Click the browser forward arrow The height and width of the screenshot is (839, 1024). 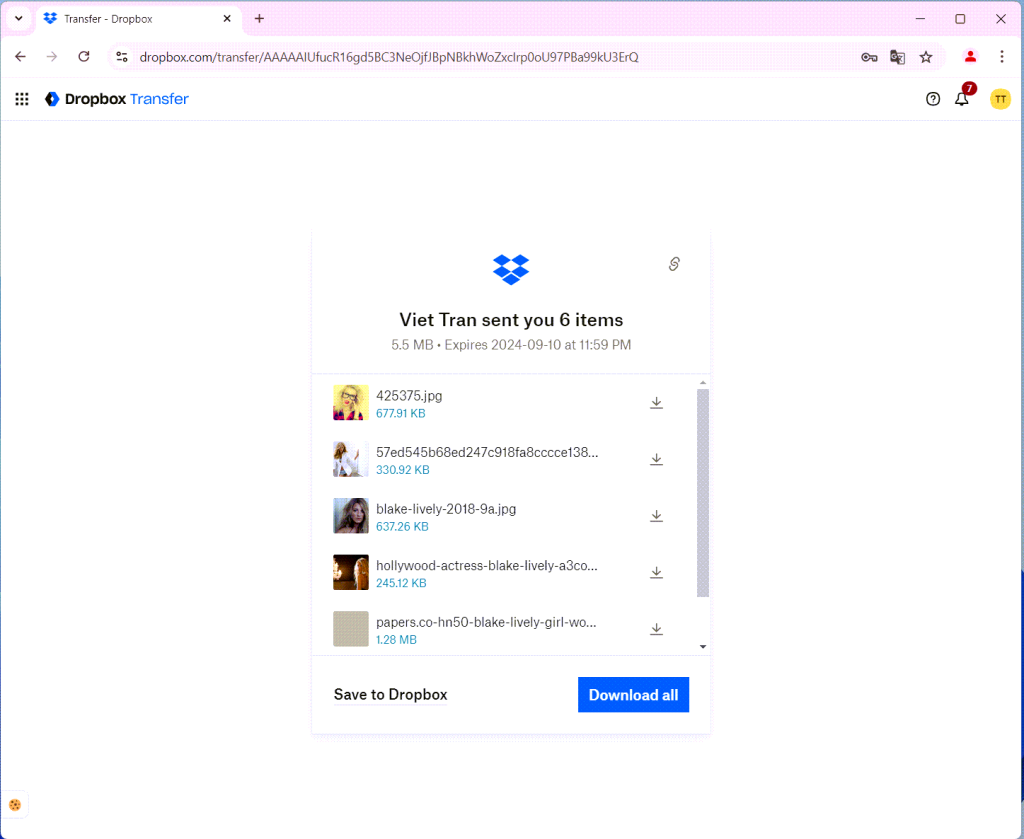point(52,57)
